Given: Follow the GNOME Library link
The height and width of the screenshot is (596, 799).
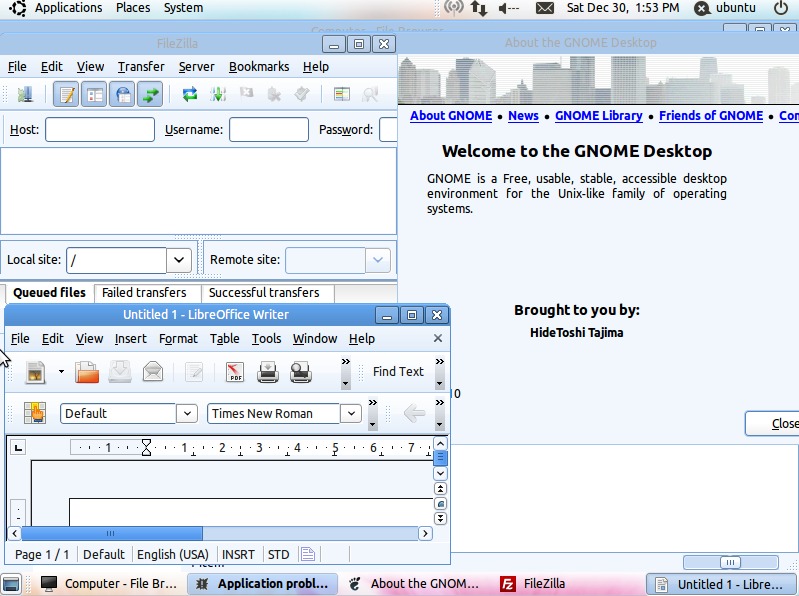Looking at the screenshot, I should click(599, 116).
